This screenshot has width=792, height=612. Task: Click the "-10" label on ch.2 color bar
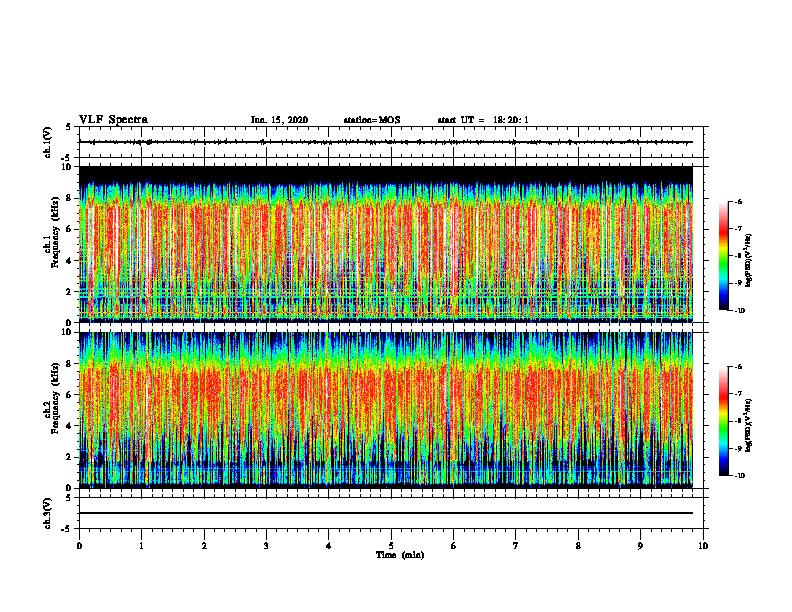(739, 476)
